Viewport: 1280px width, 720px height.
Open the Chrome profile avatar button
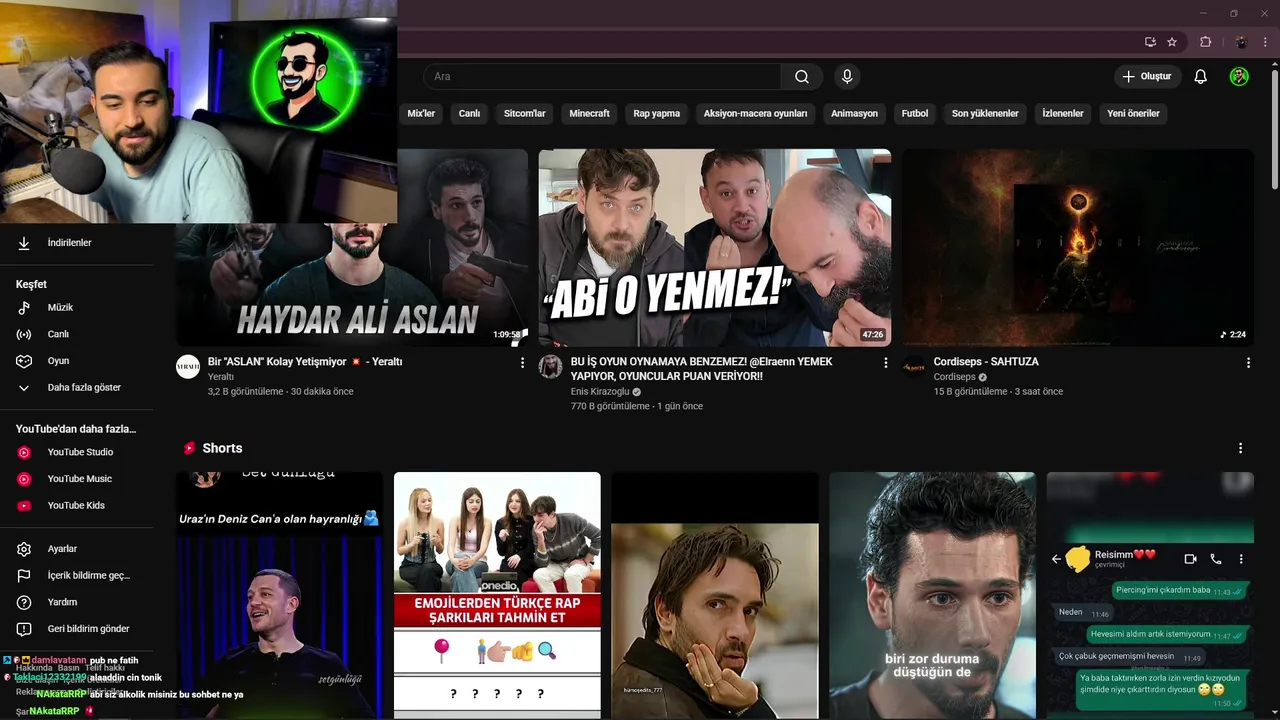[1241, 42]
